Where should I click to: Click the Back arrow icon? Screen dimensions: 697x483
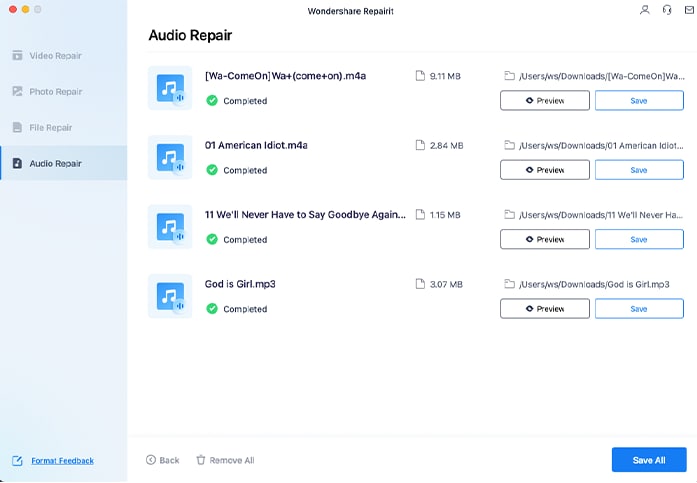tap(151, 460)
